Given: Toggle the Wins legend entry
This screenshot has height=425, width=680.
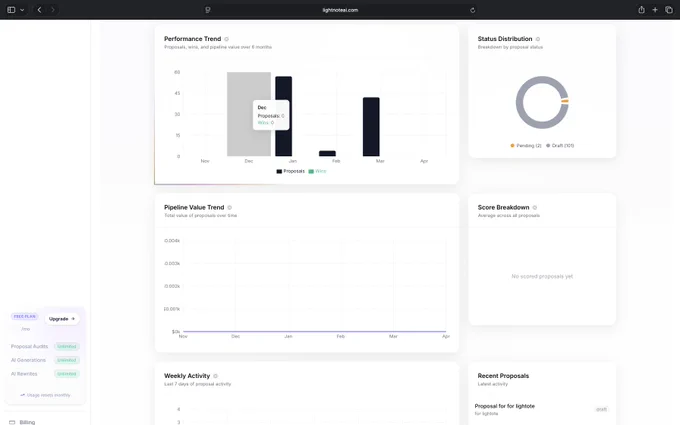Looking at the screenshot, I should click(317, 171).
